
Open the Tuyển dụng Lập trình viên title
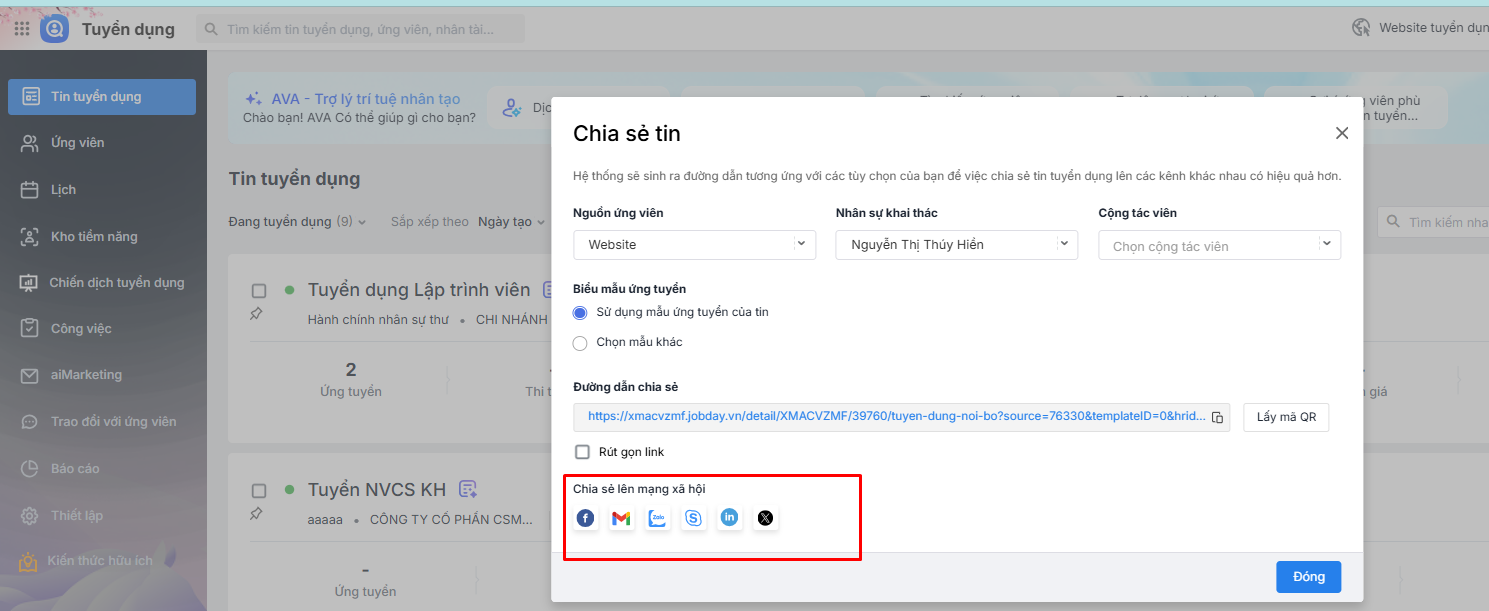click(419, 290)
